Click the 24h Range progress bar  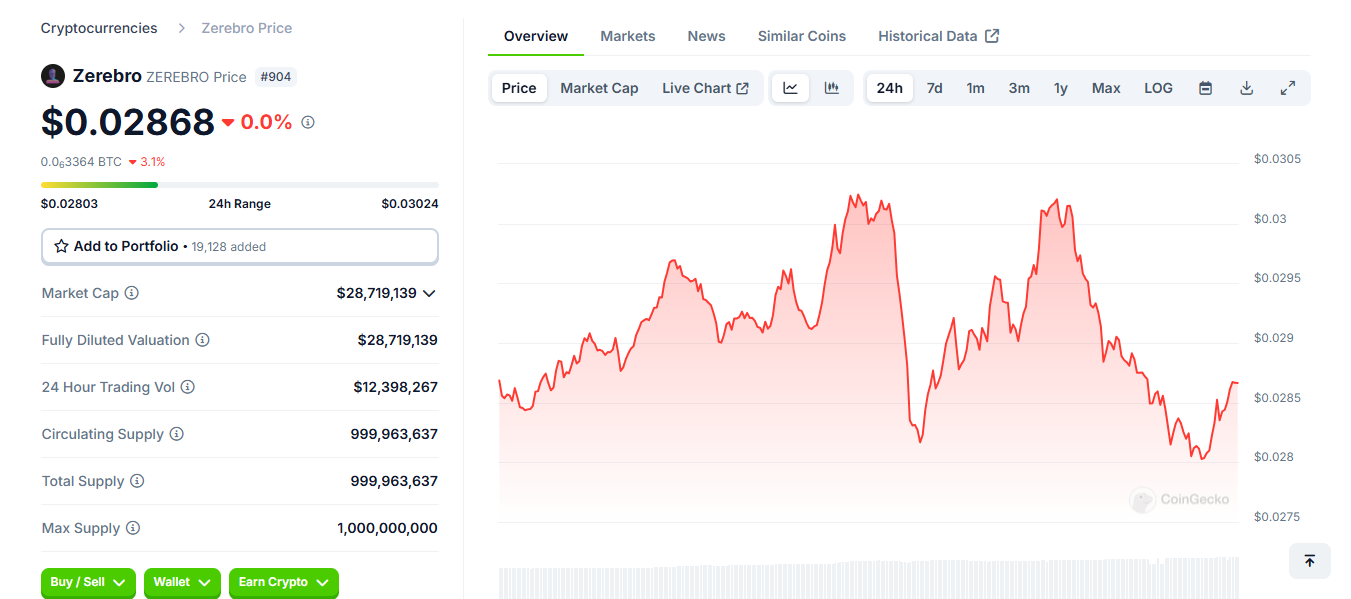(239, 185)
